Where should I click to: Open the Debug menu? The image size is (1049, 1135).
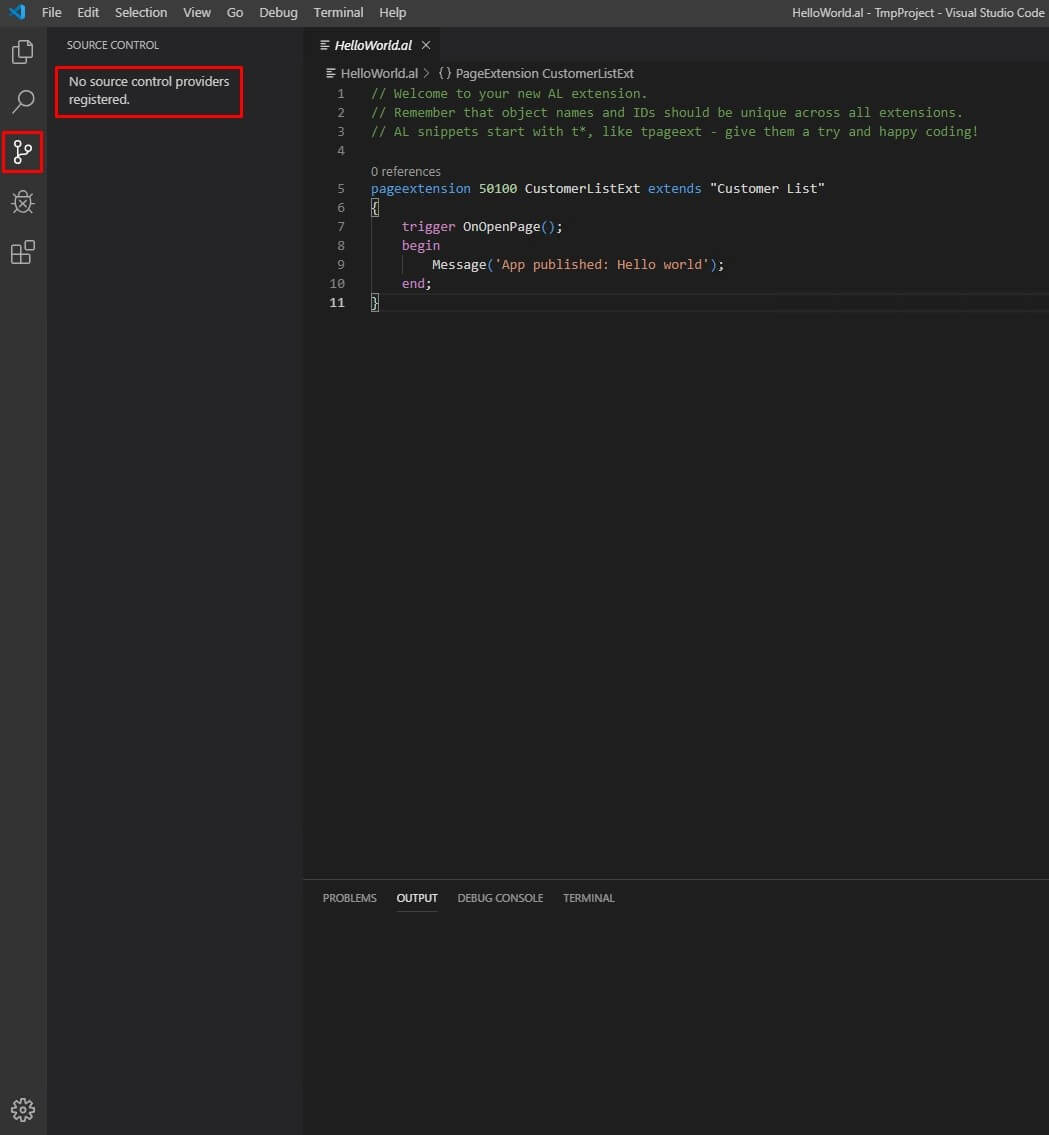point(279,12)
